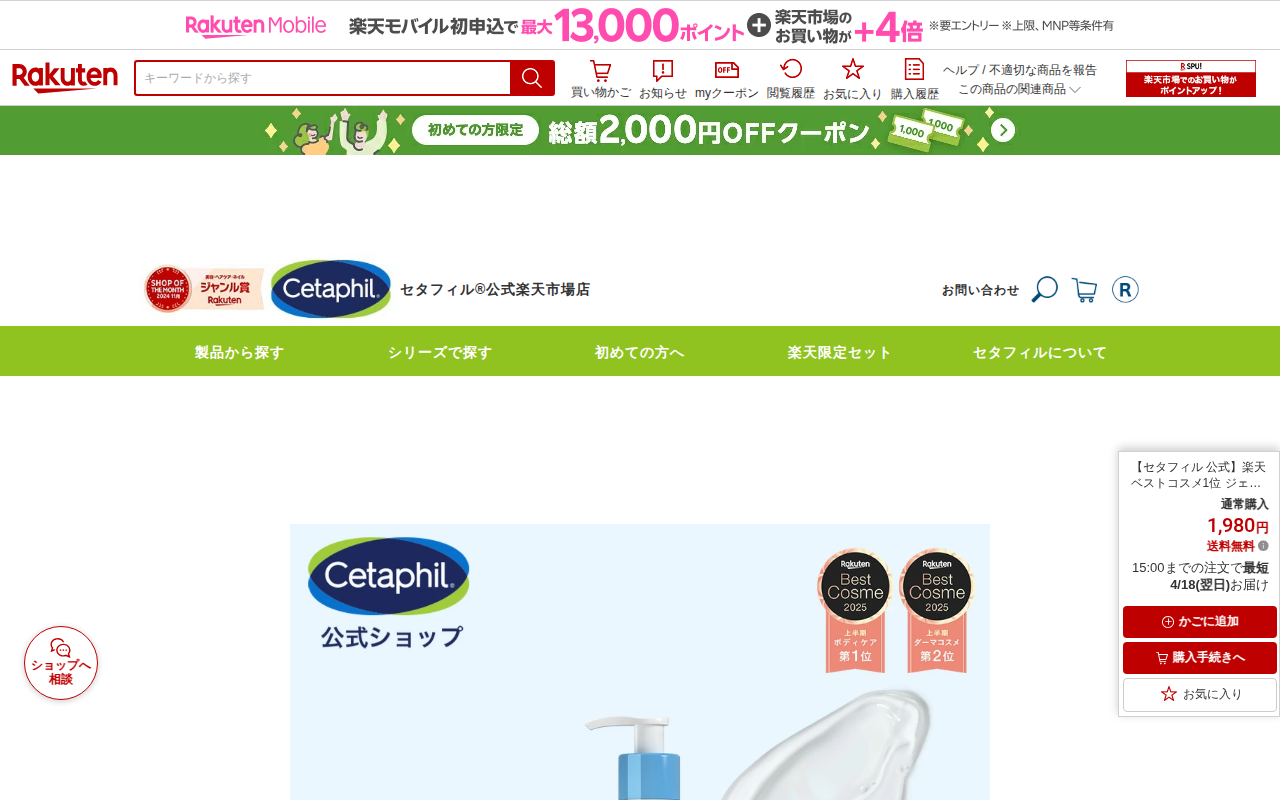This screenshot has width=1280, height=800.
Task: Open お気に入り favorites star in header
Action: click(x=852, y=79)
